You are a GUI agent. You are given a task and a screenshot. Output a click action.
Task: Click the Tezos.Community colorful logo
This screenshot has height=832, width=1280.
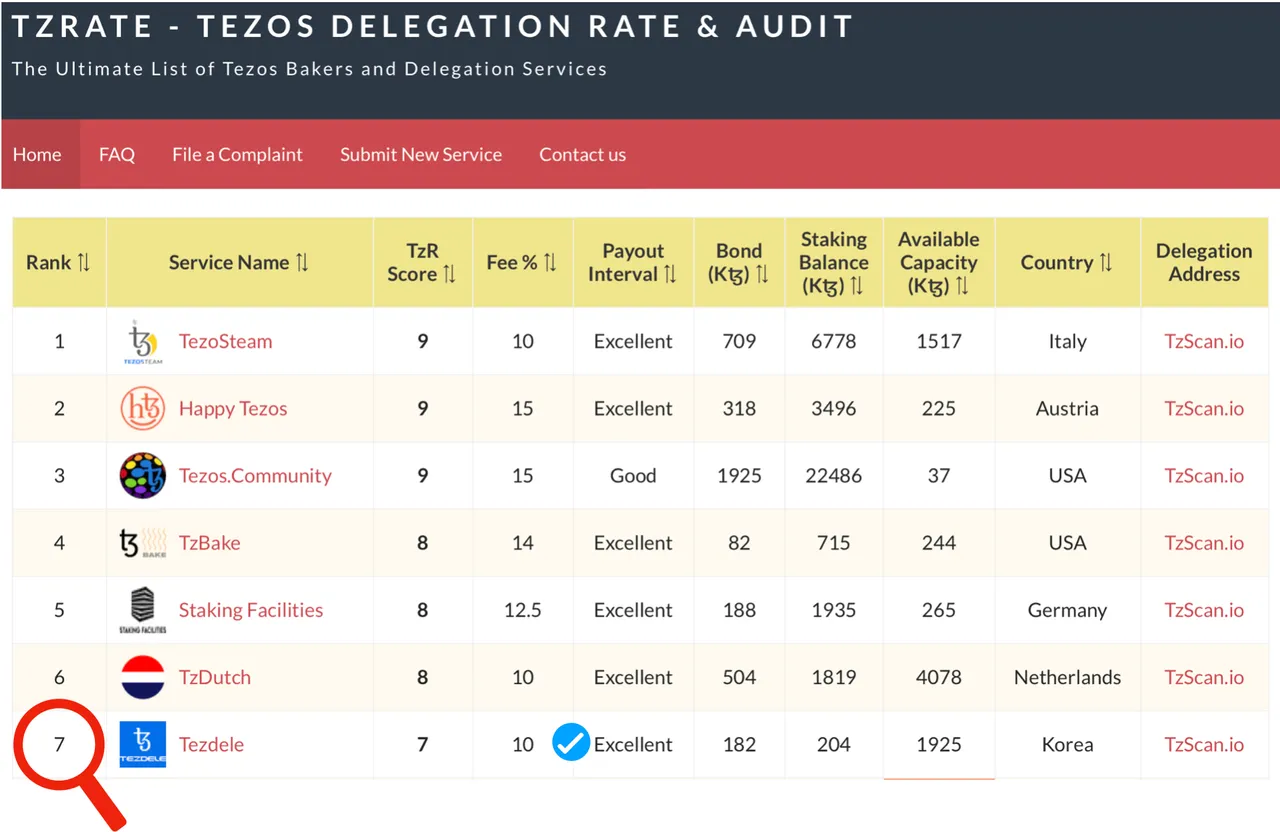tap(142, 476)
